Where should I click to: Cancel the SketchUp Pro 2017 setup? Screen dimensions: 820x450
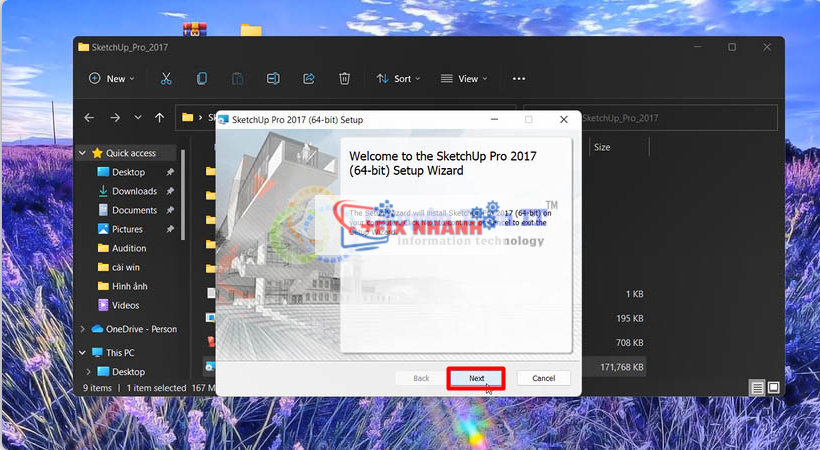[543, 378]
